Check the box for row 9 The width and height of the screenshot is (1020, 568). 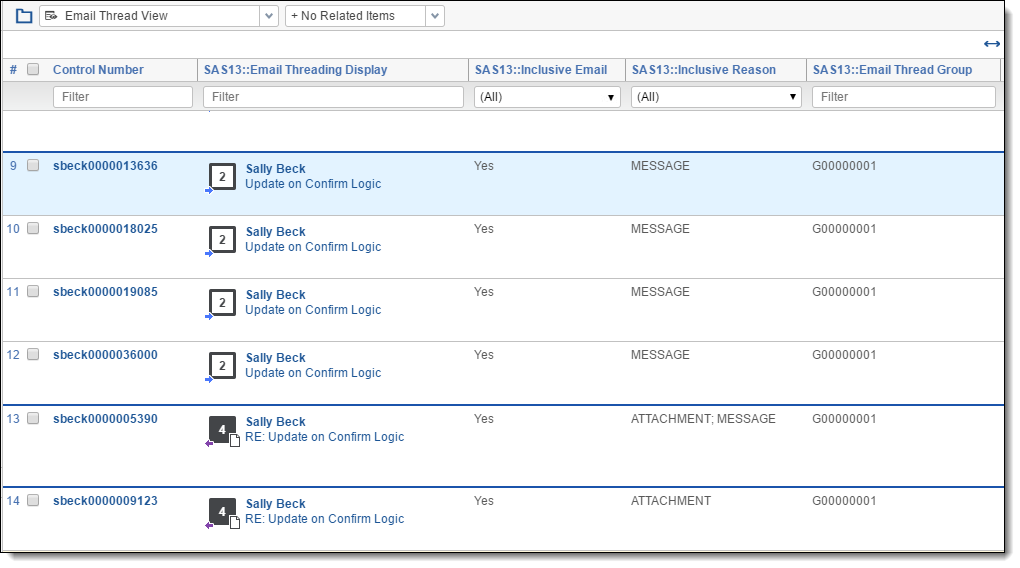pyautogui.click(x=33, y=166)
